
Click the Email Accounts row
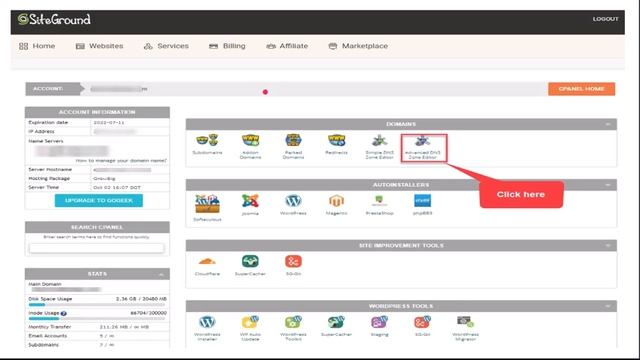(x=97, y=336)
